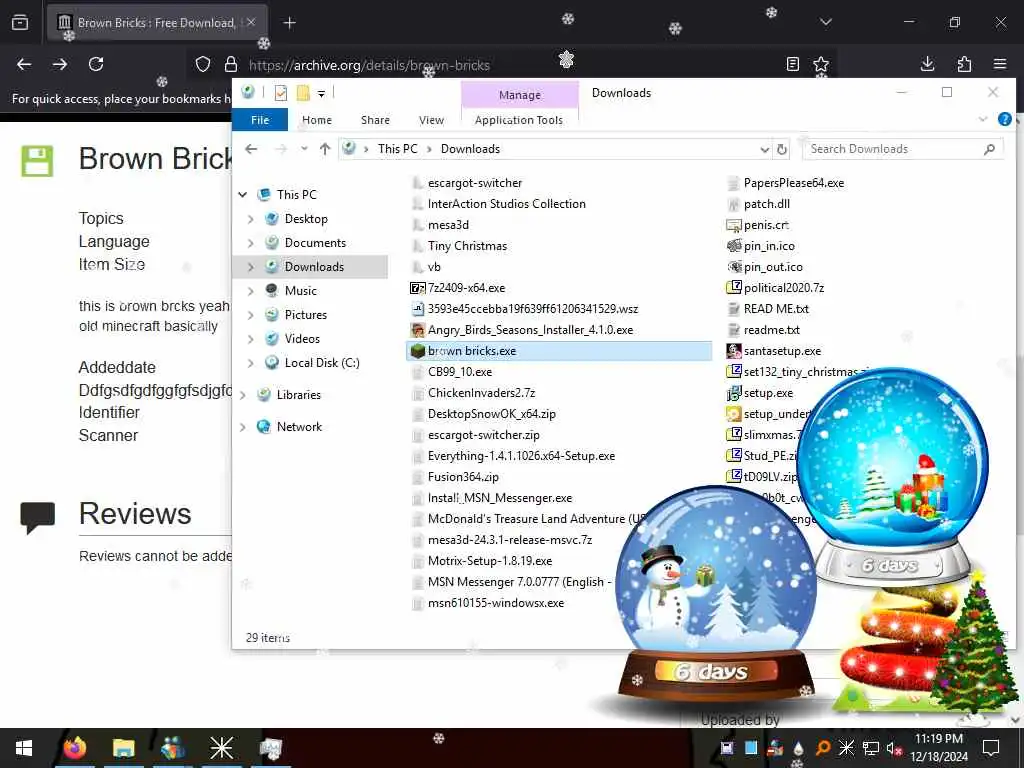Click the Firefox back arrow button

coord(24,64)
